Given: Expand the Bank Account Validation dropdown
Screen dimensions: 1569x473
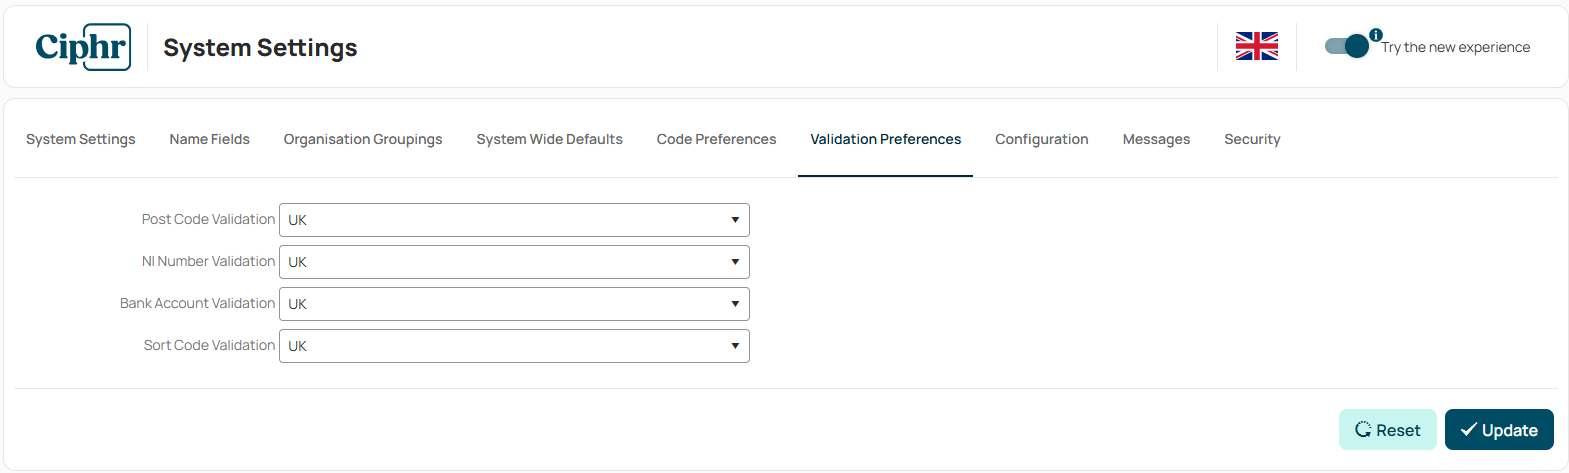Looking at the screenshot, I should 514,304.
